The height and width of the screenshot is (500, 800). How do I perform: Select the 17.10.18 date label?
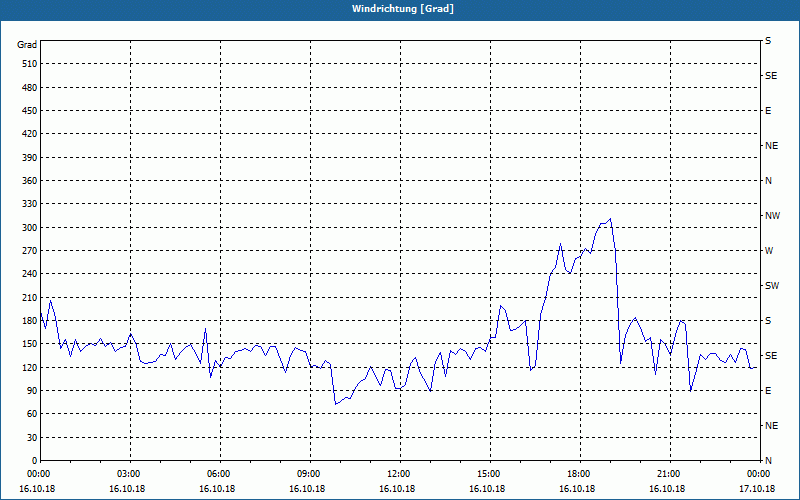point(757,489)
